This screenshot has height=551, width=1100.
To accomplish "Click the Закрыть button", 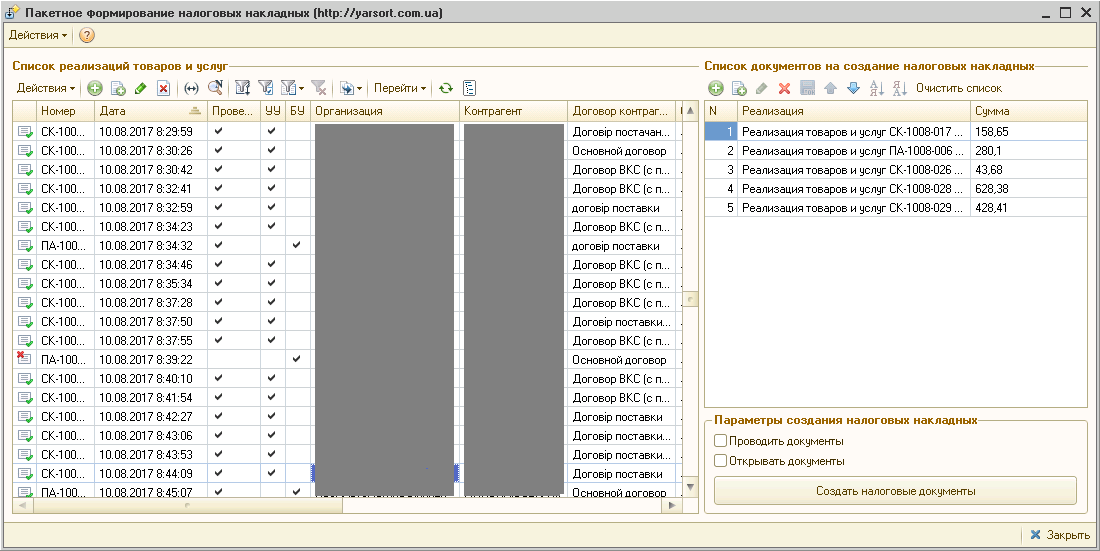I will tap(1059, 535).
